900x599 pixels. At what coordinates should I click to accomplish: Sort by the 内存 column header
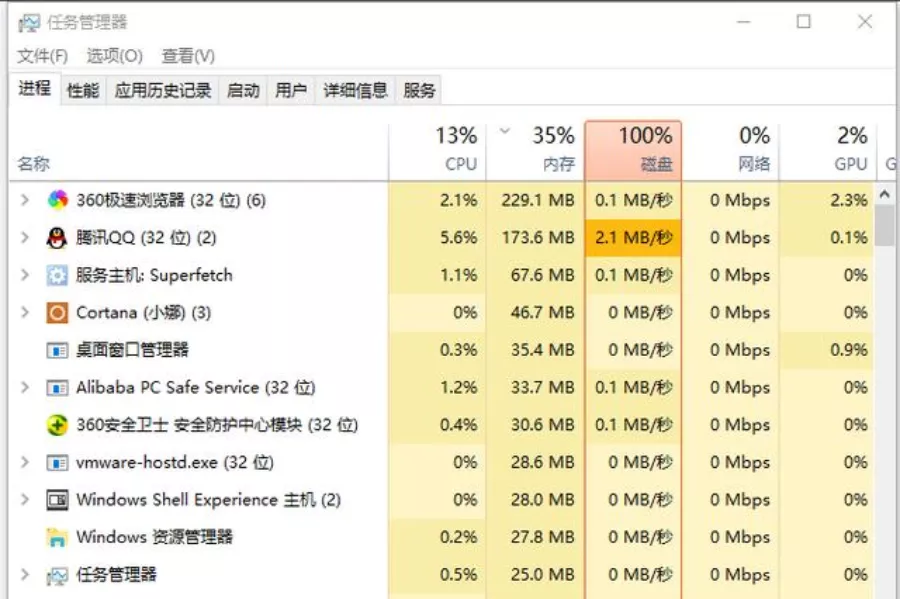(x=548, y=146)
